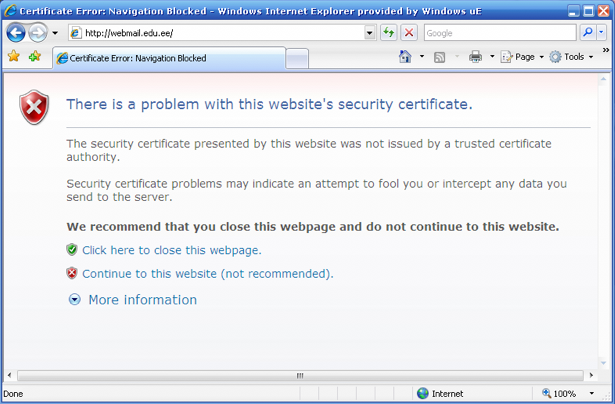Click the 100% zoom level button

click(560, 393)
